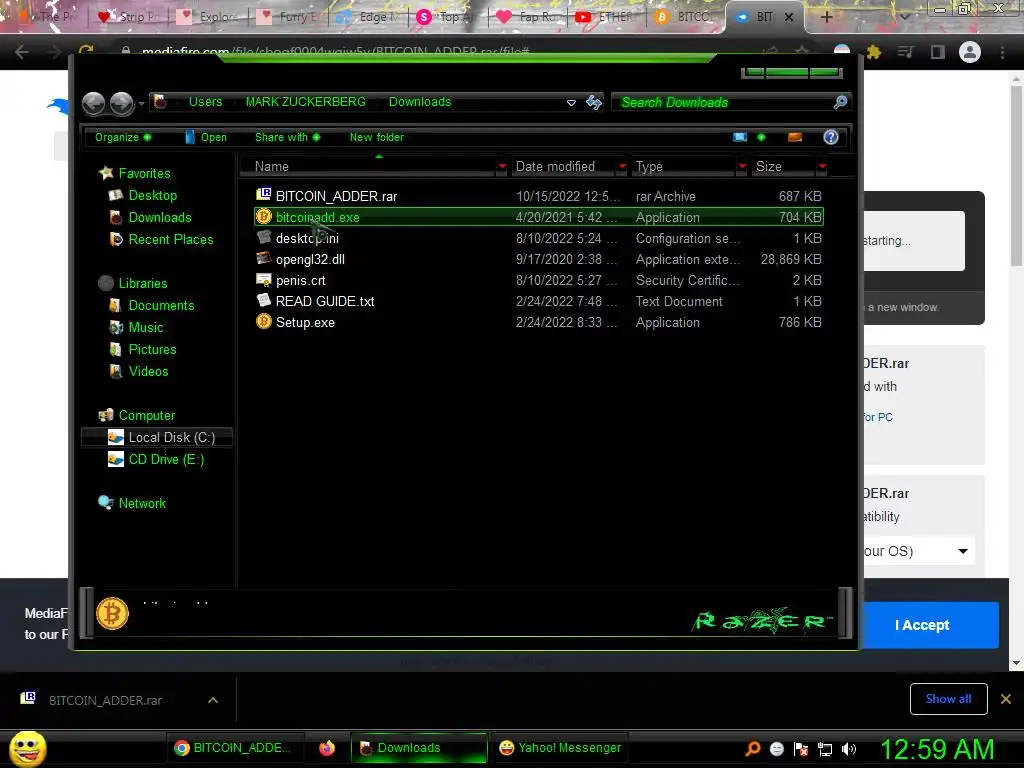Change view icon in Explorer toolbar
The width and height of the screenshot is (1024, 768).
(x=740, y=137)
